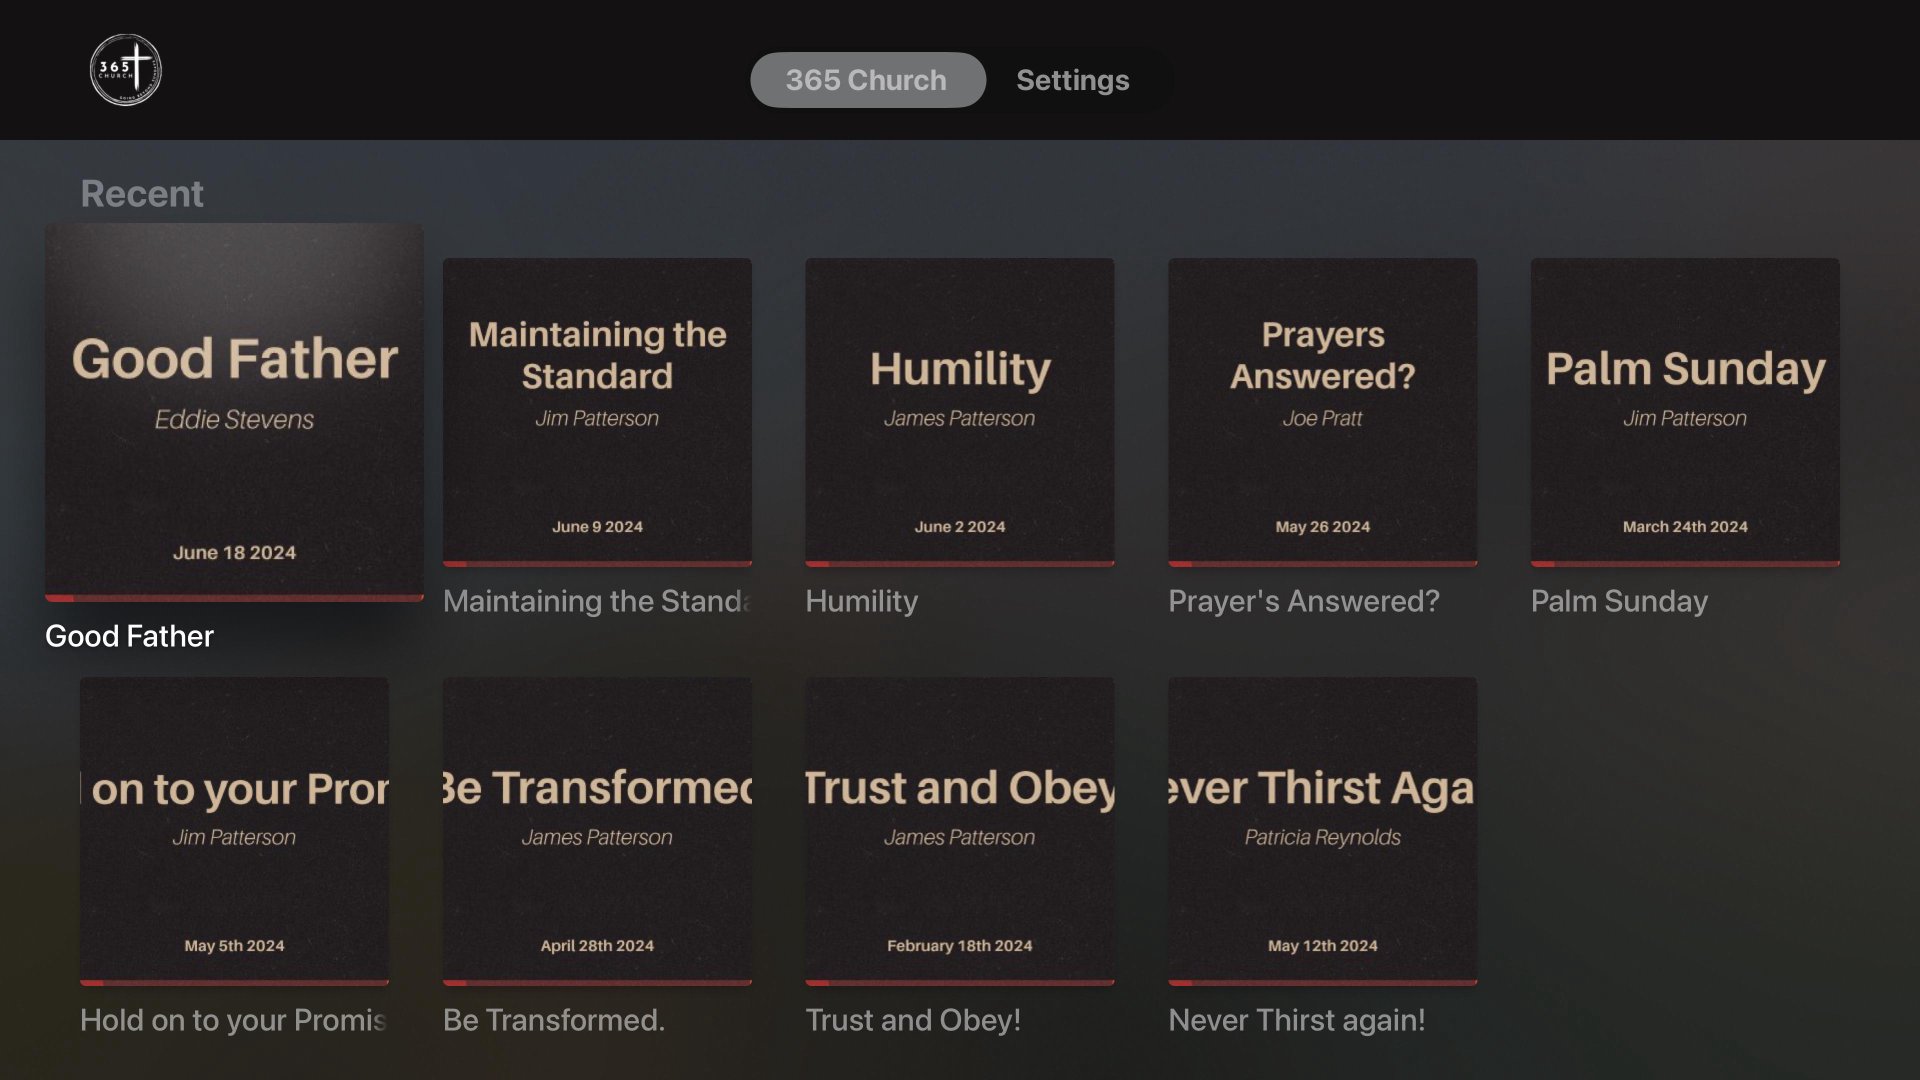The width and height of the screenshot is (1920, 1080).
Task: Select the Never Thirst Again thumbnail
Action: (x=1322, y=830)
